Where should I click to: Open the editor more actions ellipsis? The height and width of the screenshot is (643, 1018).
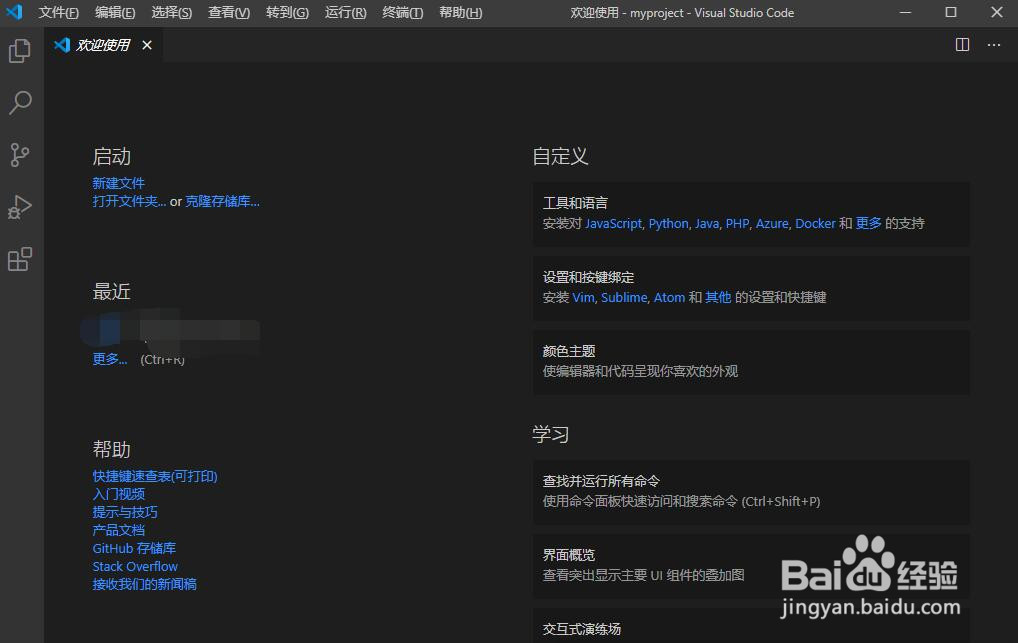pyautogui.click(x=993, y=45)
